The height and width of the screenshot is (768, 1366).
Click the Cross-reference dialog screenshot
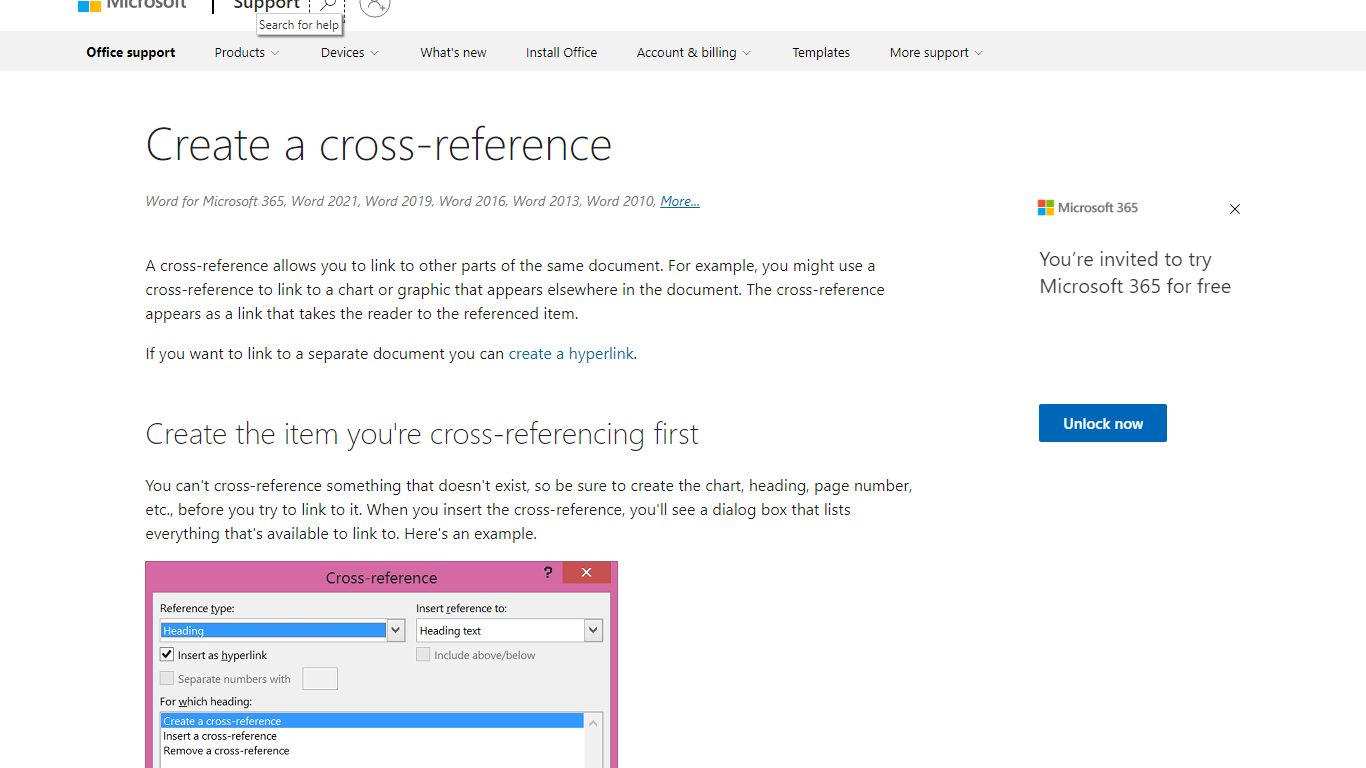point(382,665)
